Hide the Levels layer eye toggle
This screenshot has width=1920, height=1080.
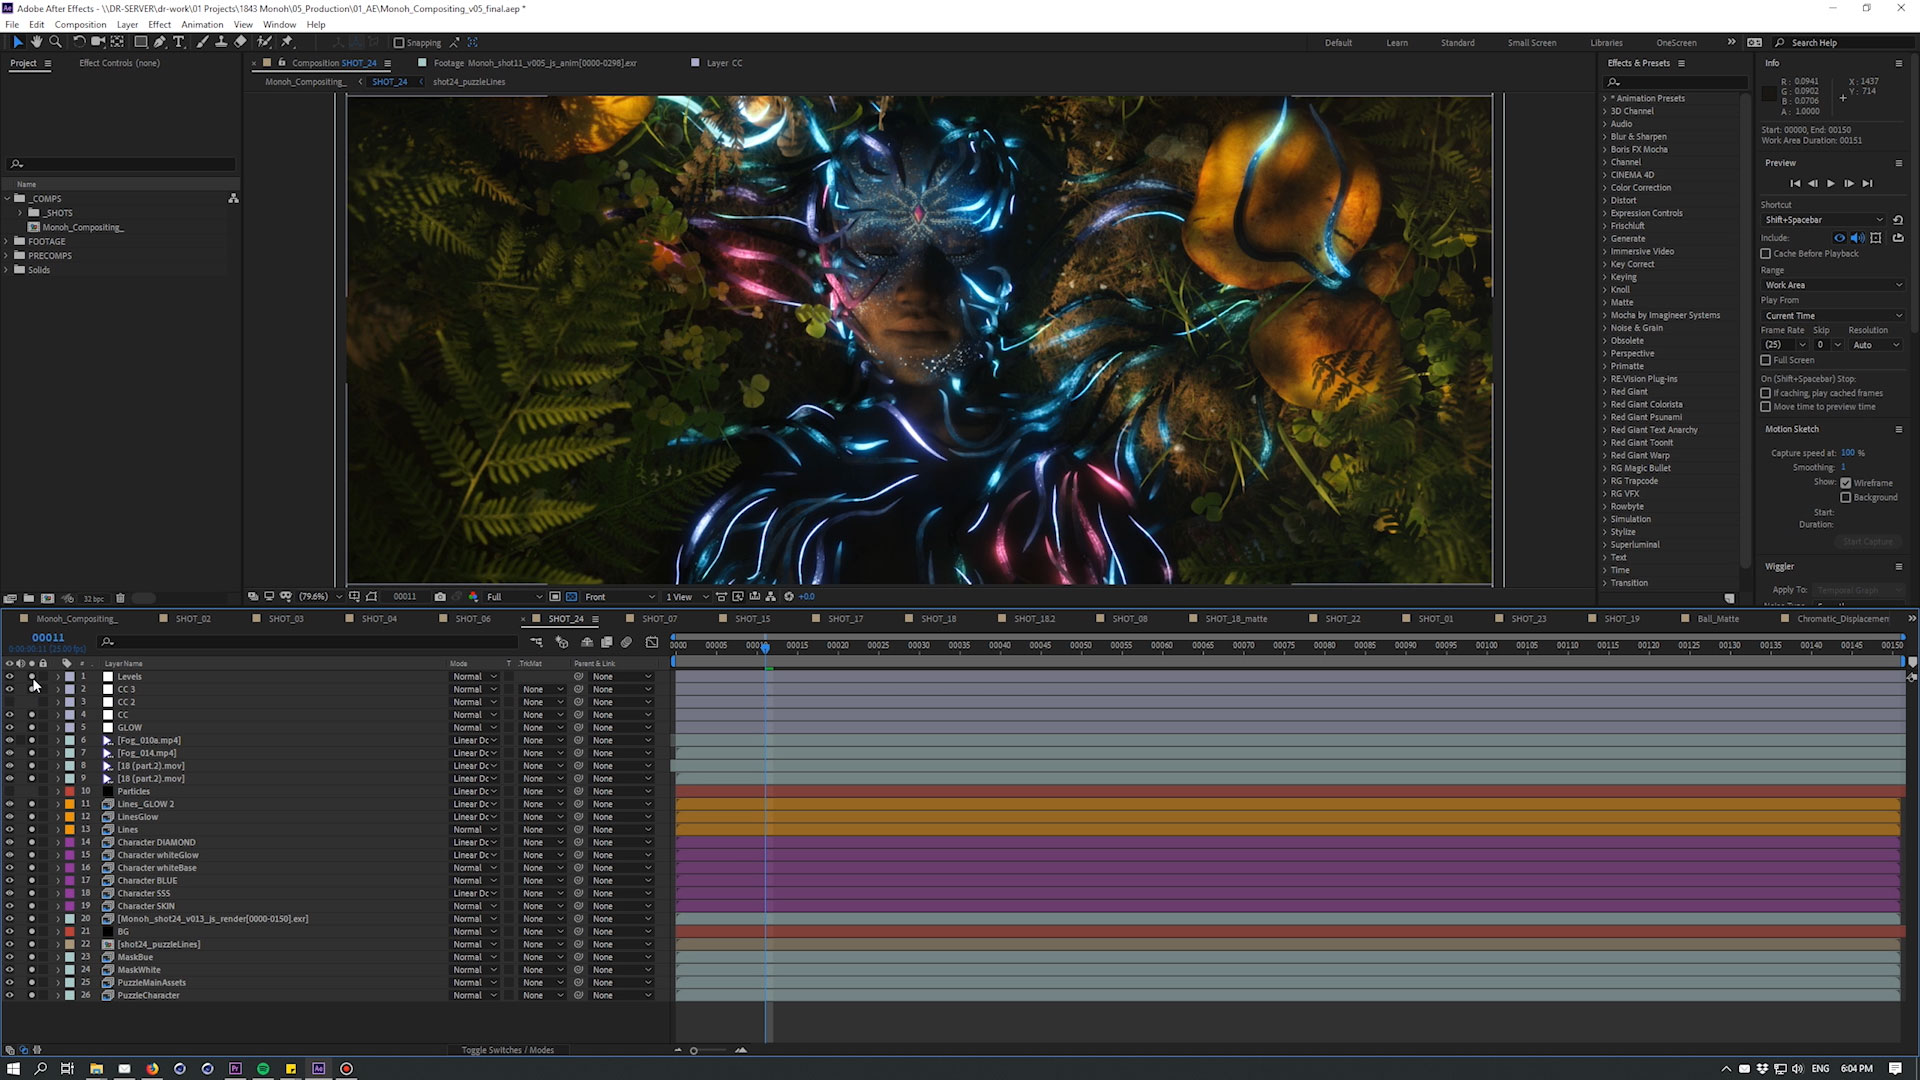pos(9,677)
